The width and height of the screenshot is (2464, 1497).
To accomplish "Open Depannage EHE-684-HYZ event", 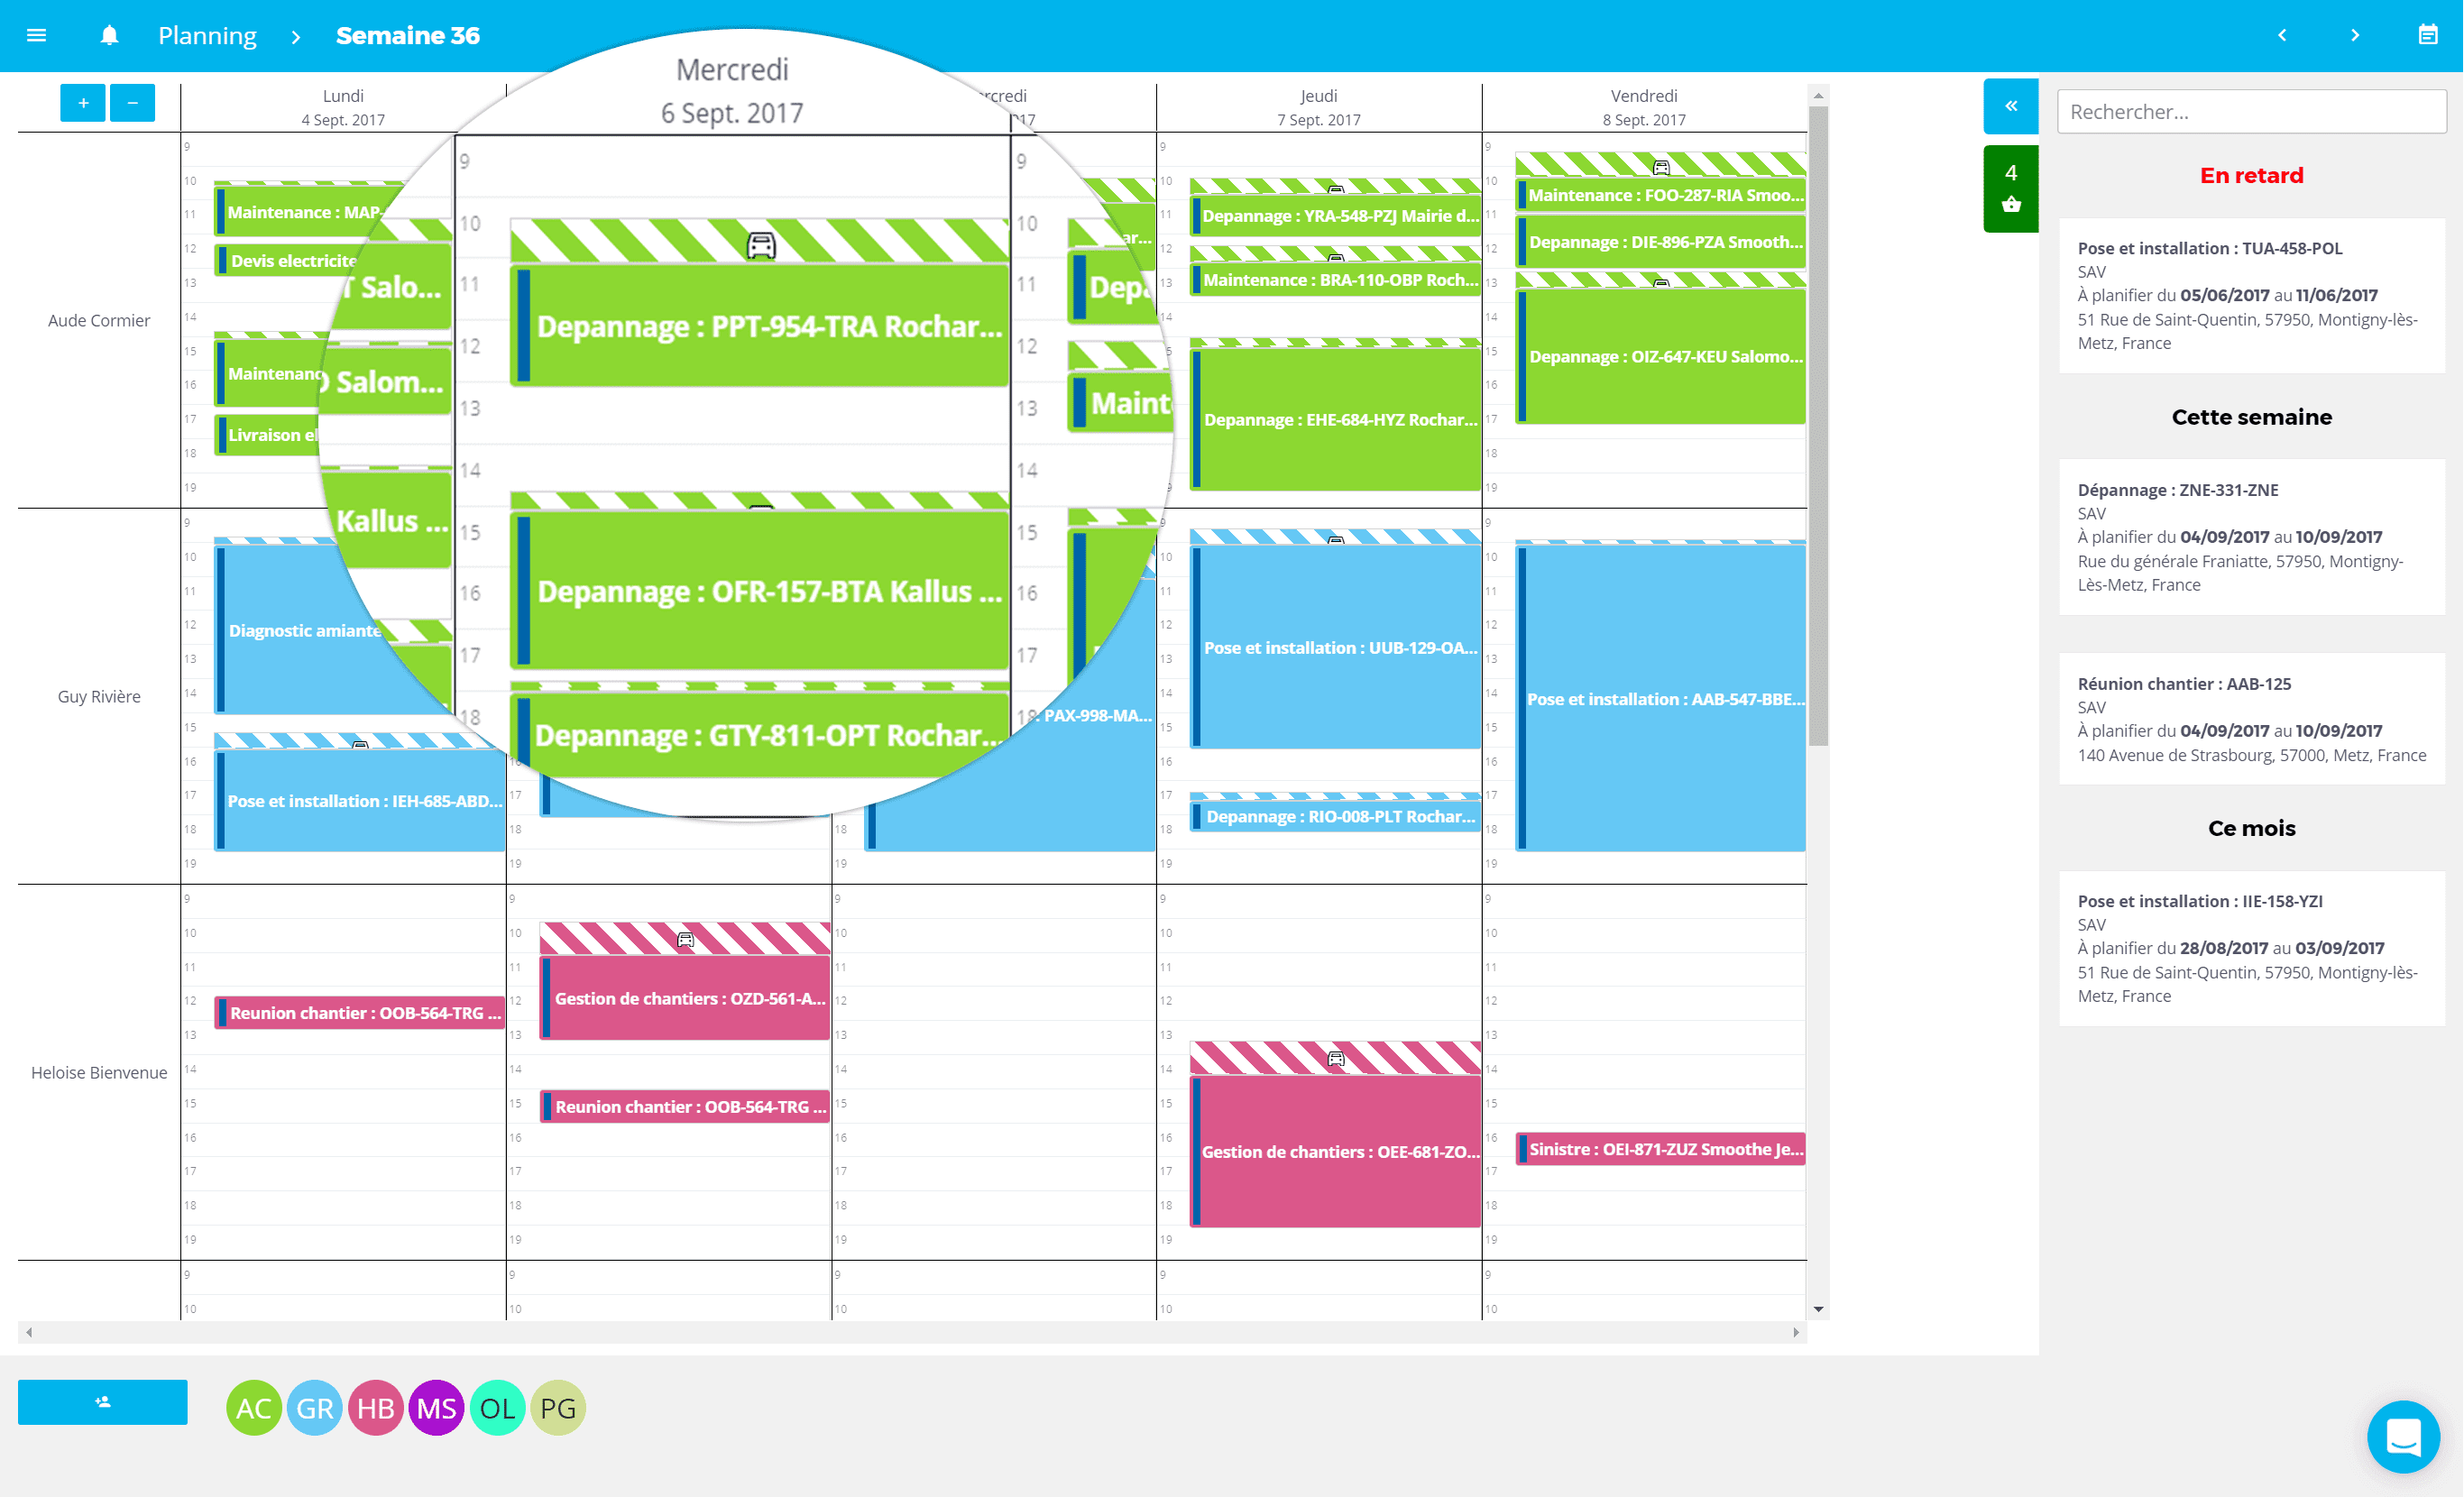I will [1335, 419].
